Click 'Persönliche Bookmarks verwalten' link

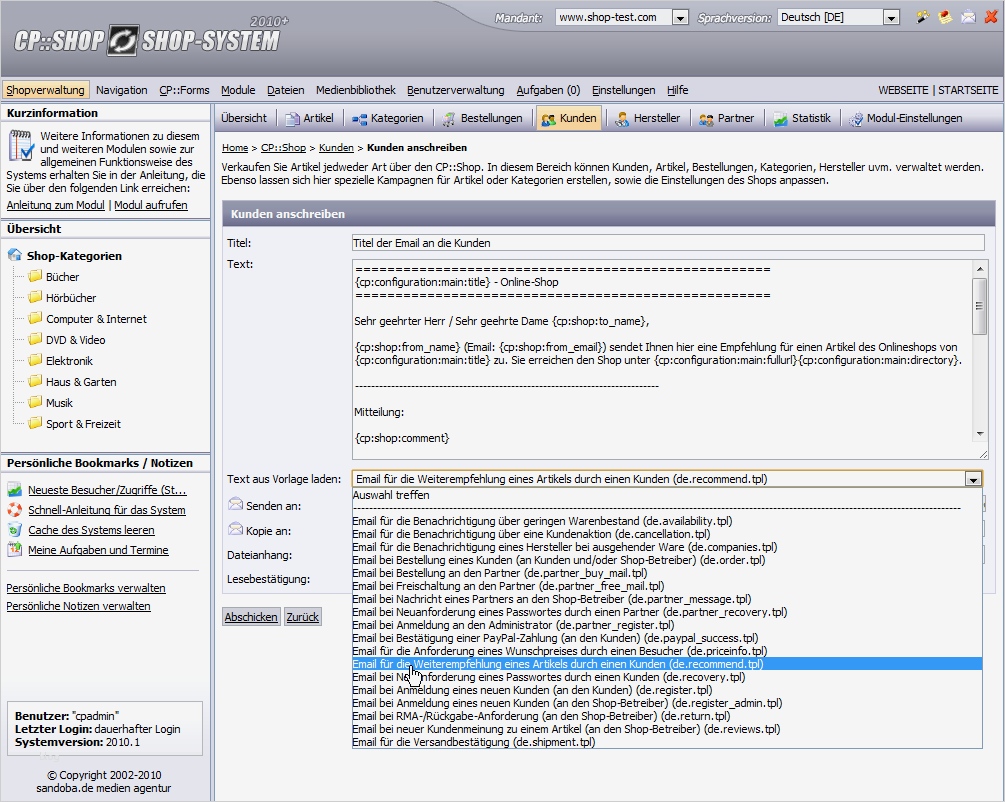point(86,588)
